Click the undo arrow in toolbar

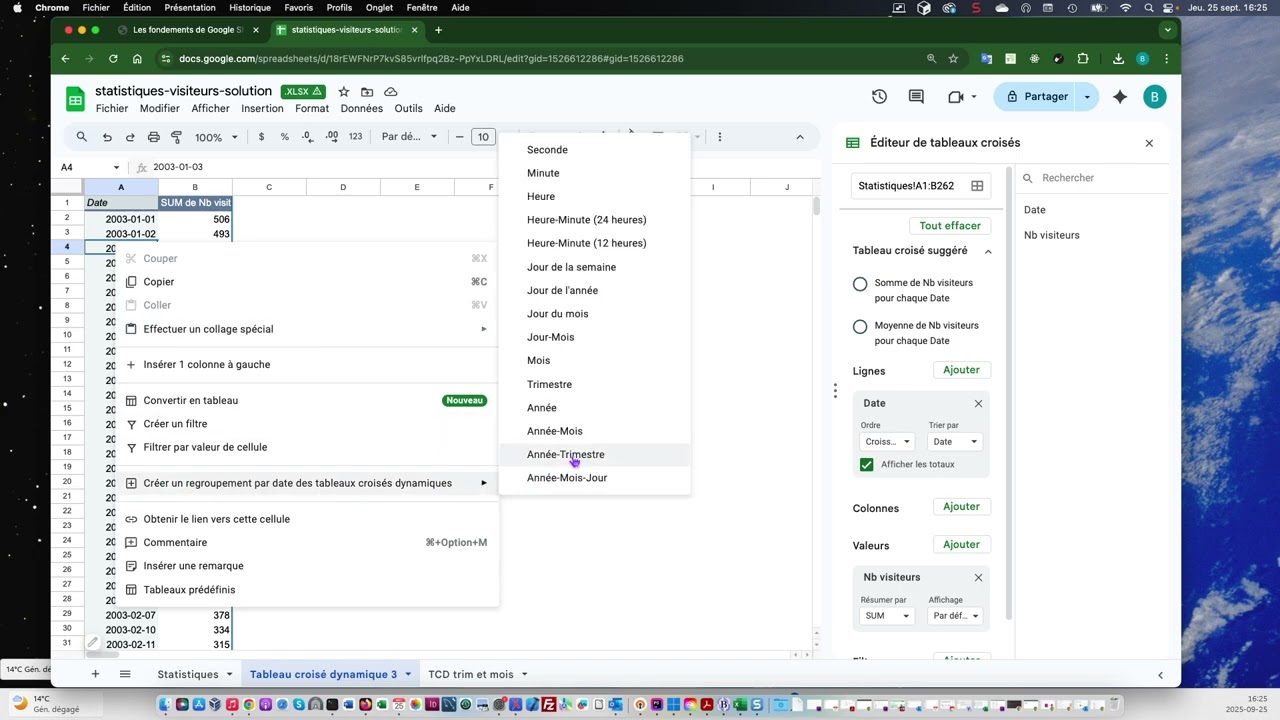coord(107,137)
